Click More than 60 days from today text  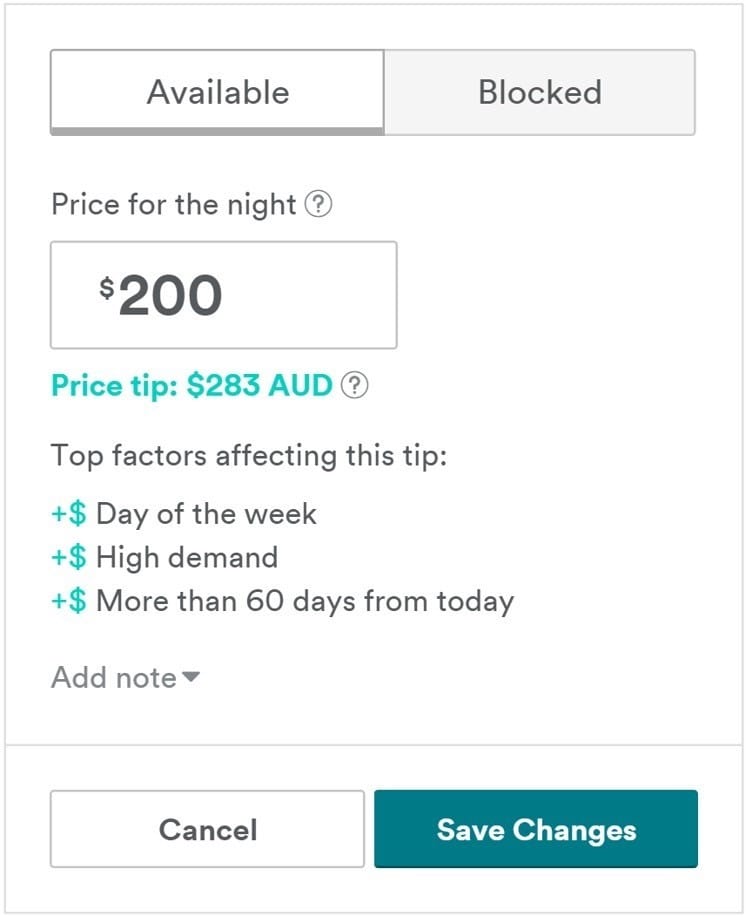(305, 602)
